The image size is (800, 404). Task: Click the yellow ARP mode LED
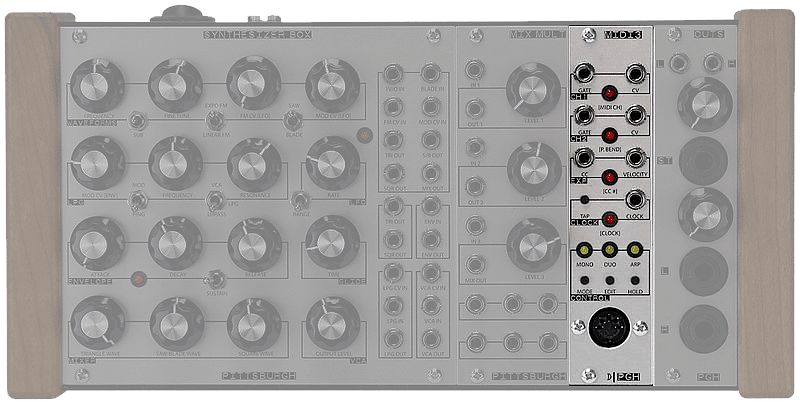point(634,250)
